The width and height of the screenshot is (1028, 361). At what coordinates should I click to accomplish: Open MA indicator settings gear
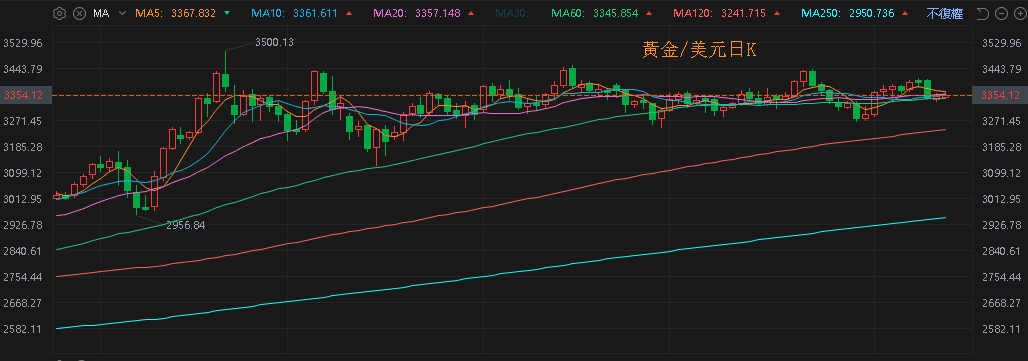(59, 13)
